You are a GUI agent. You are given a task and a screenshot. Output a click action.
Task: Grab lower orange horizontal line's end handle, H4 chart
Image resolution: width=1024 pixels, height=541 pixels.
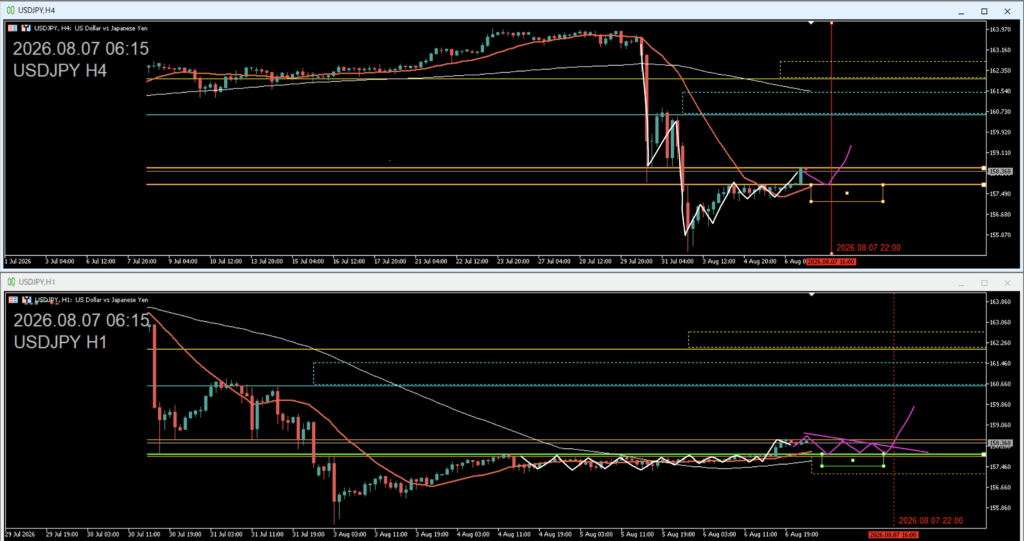click(x=984, y=185)
